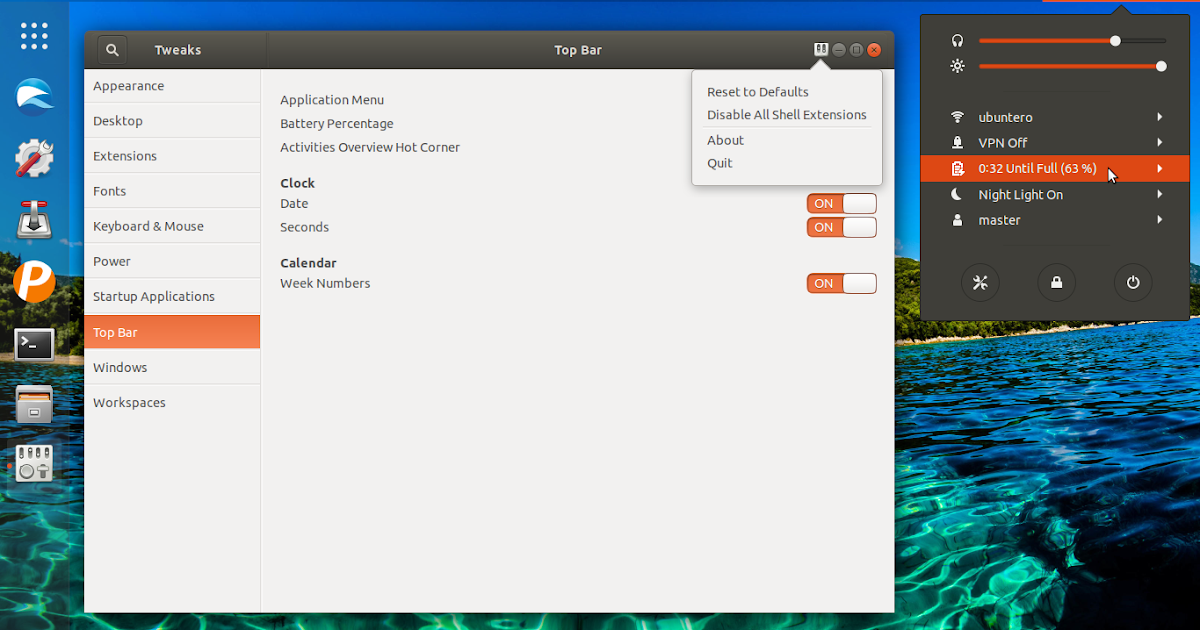Open the gear and wrench settings dock icon
Image resolution: width=1200 pixels, height=630 pixels.
(x=34, y=158)
